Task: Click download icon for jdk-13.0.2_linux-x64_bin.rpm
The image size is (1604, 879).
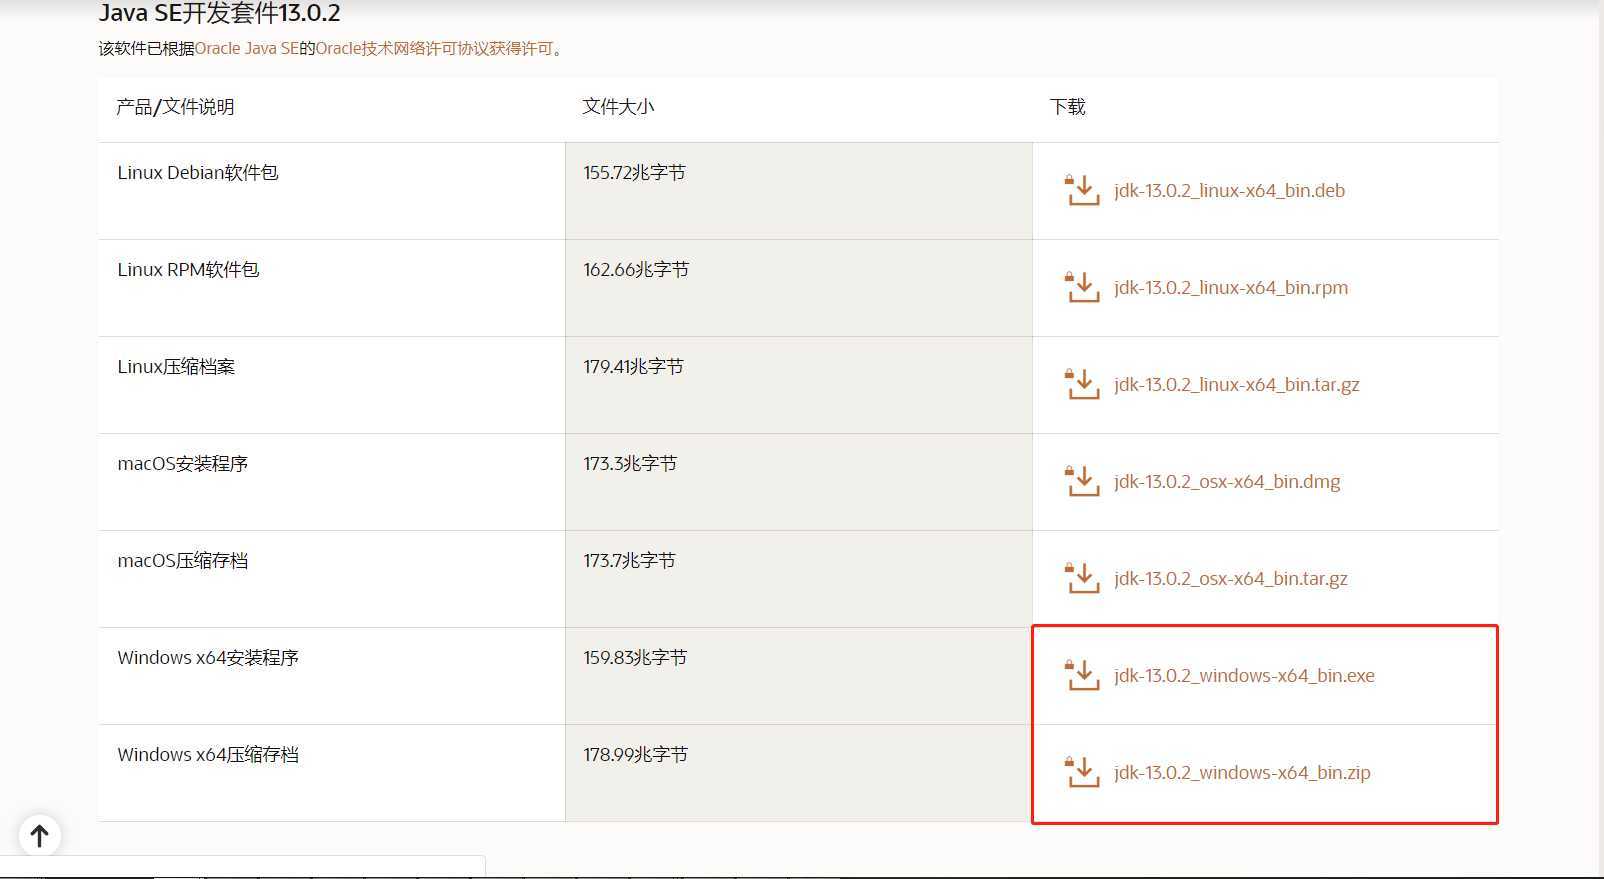Action: (x=1082, y=287)
